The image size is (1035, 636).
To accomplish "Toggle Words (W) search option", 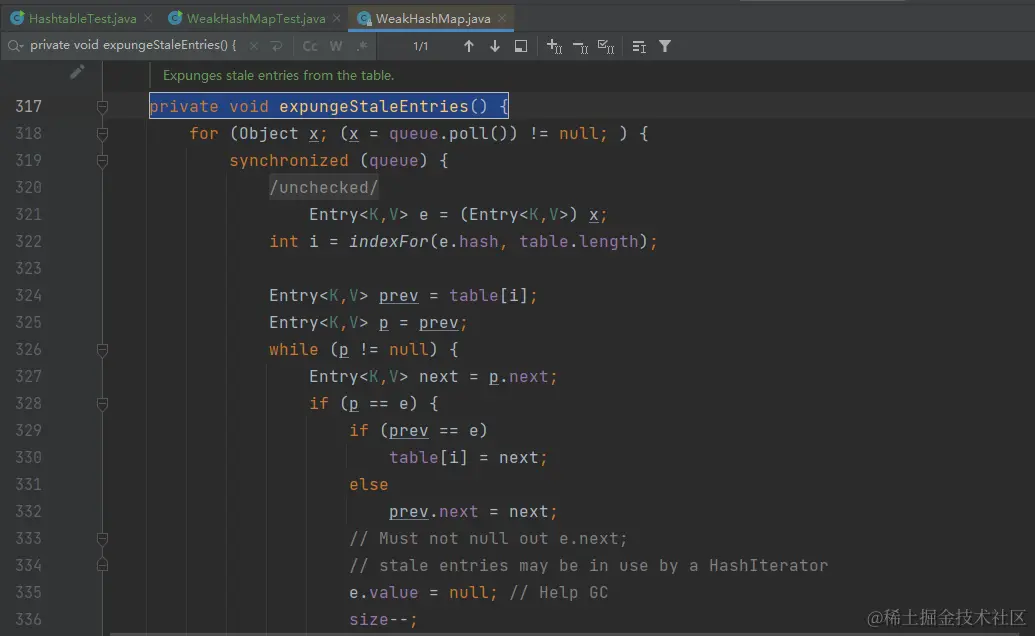I will (x=336, y=46).
